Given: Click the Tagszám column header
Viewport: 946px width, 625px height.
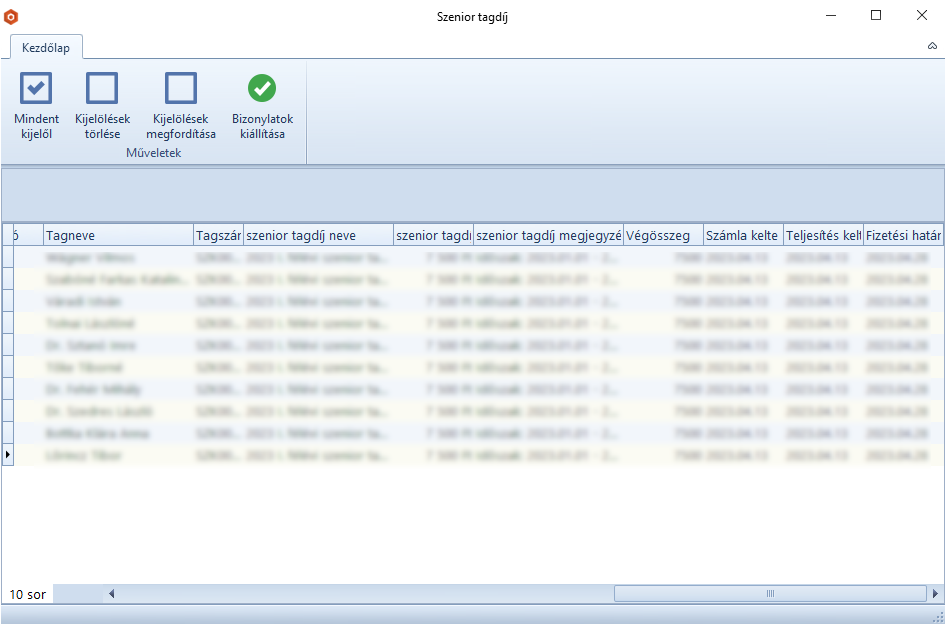Looking at the screenshot, I should [x=218, y=236].
